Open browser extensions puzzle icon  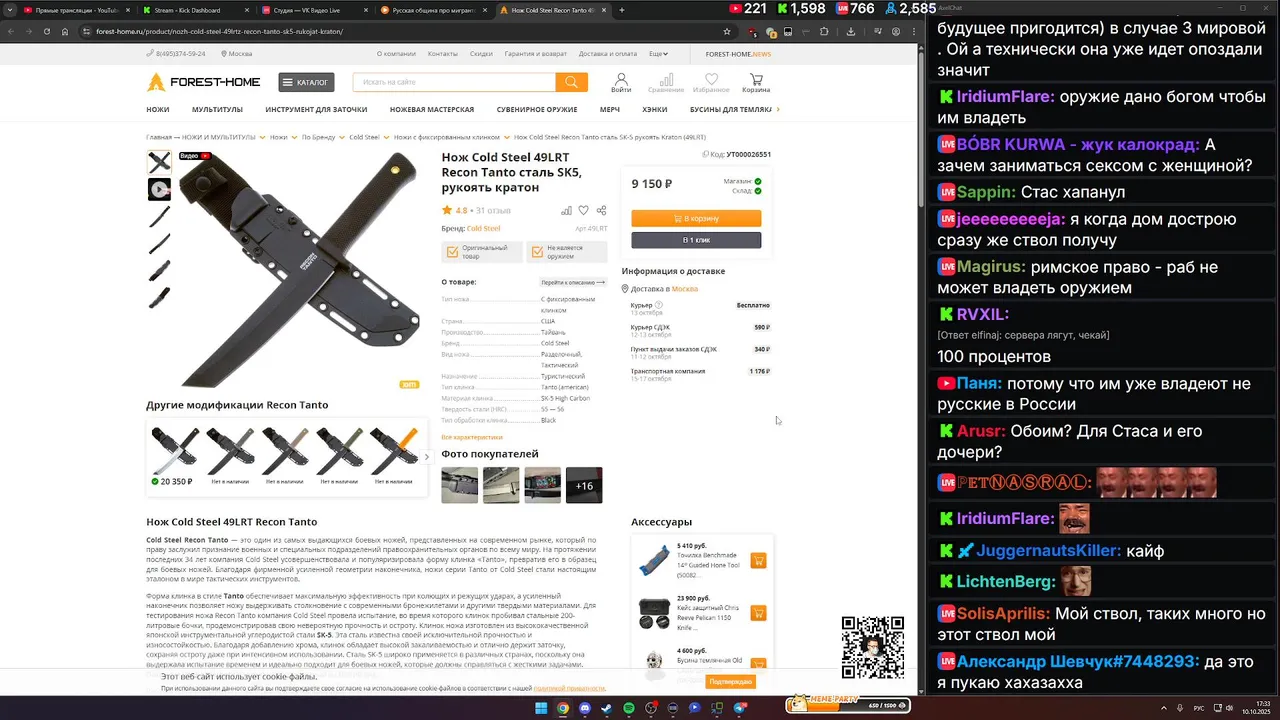click(x=824, y=31)
